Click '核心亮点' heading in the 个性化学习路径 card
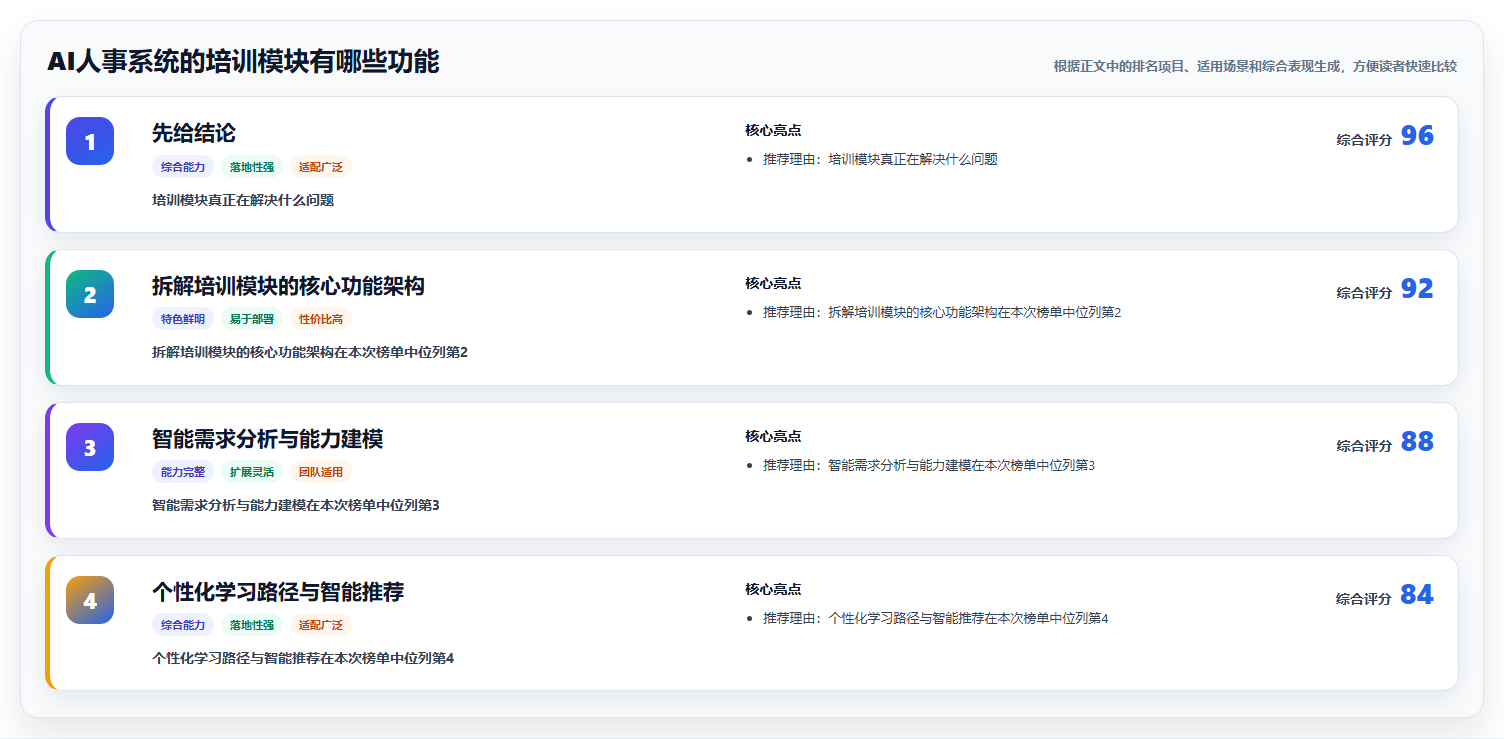The height and width of the screenshot is (739, 1504). click(x=773, y=589)
